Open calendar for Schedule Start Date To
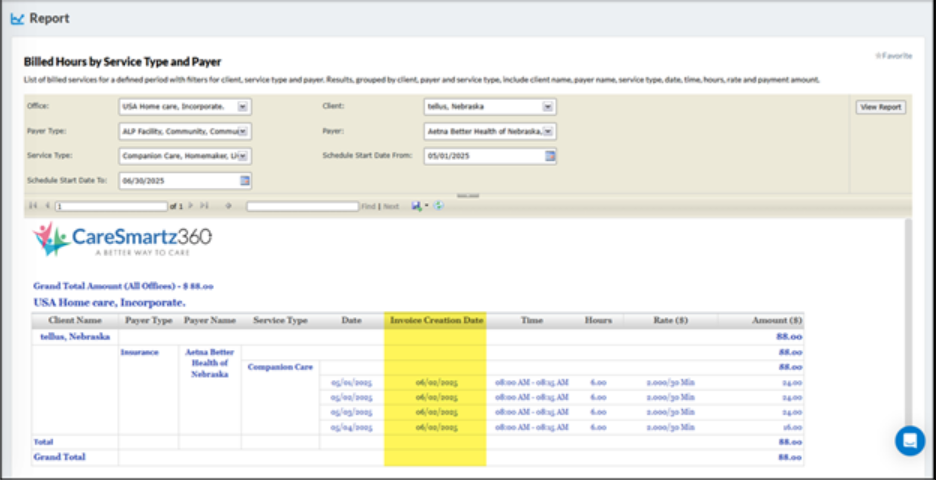 [245, 180]
